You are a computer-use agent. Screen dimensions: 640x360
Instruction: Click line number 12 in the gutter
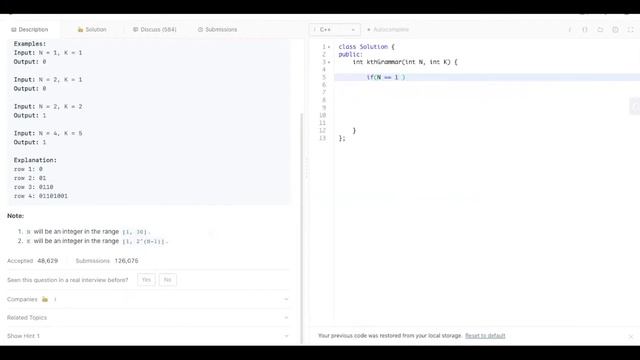point(322,131)
